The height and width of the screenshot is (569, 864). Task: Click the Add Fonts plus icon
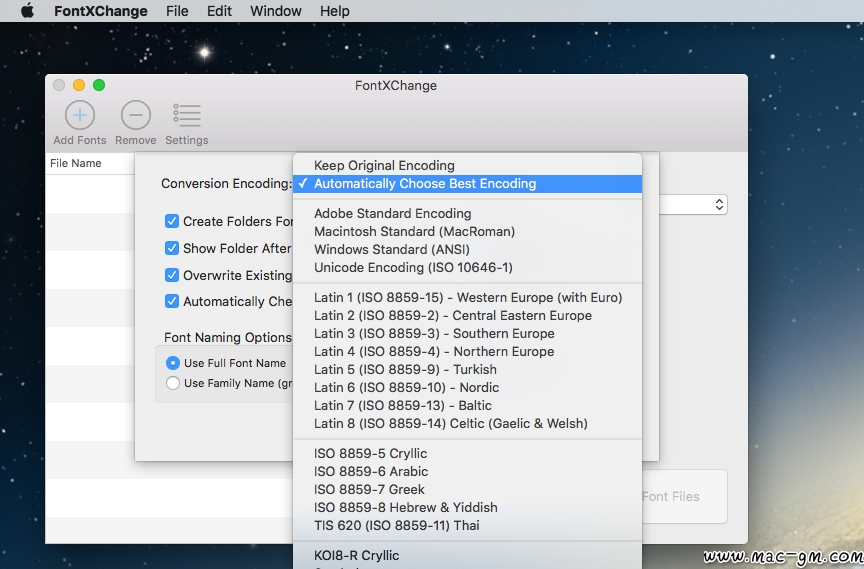[x=80, y=115]
